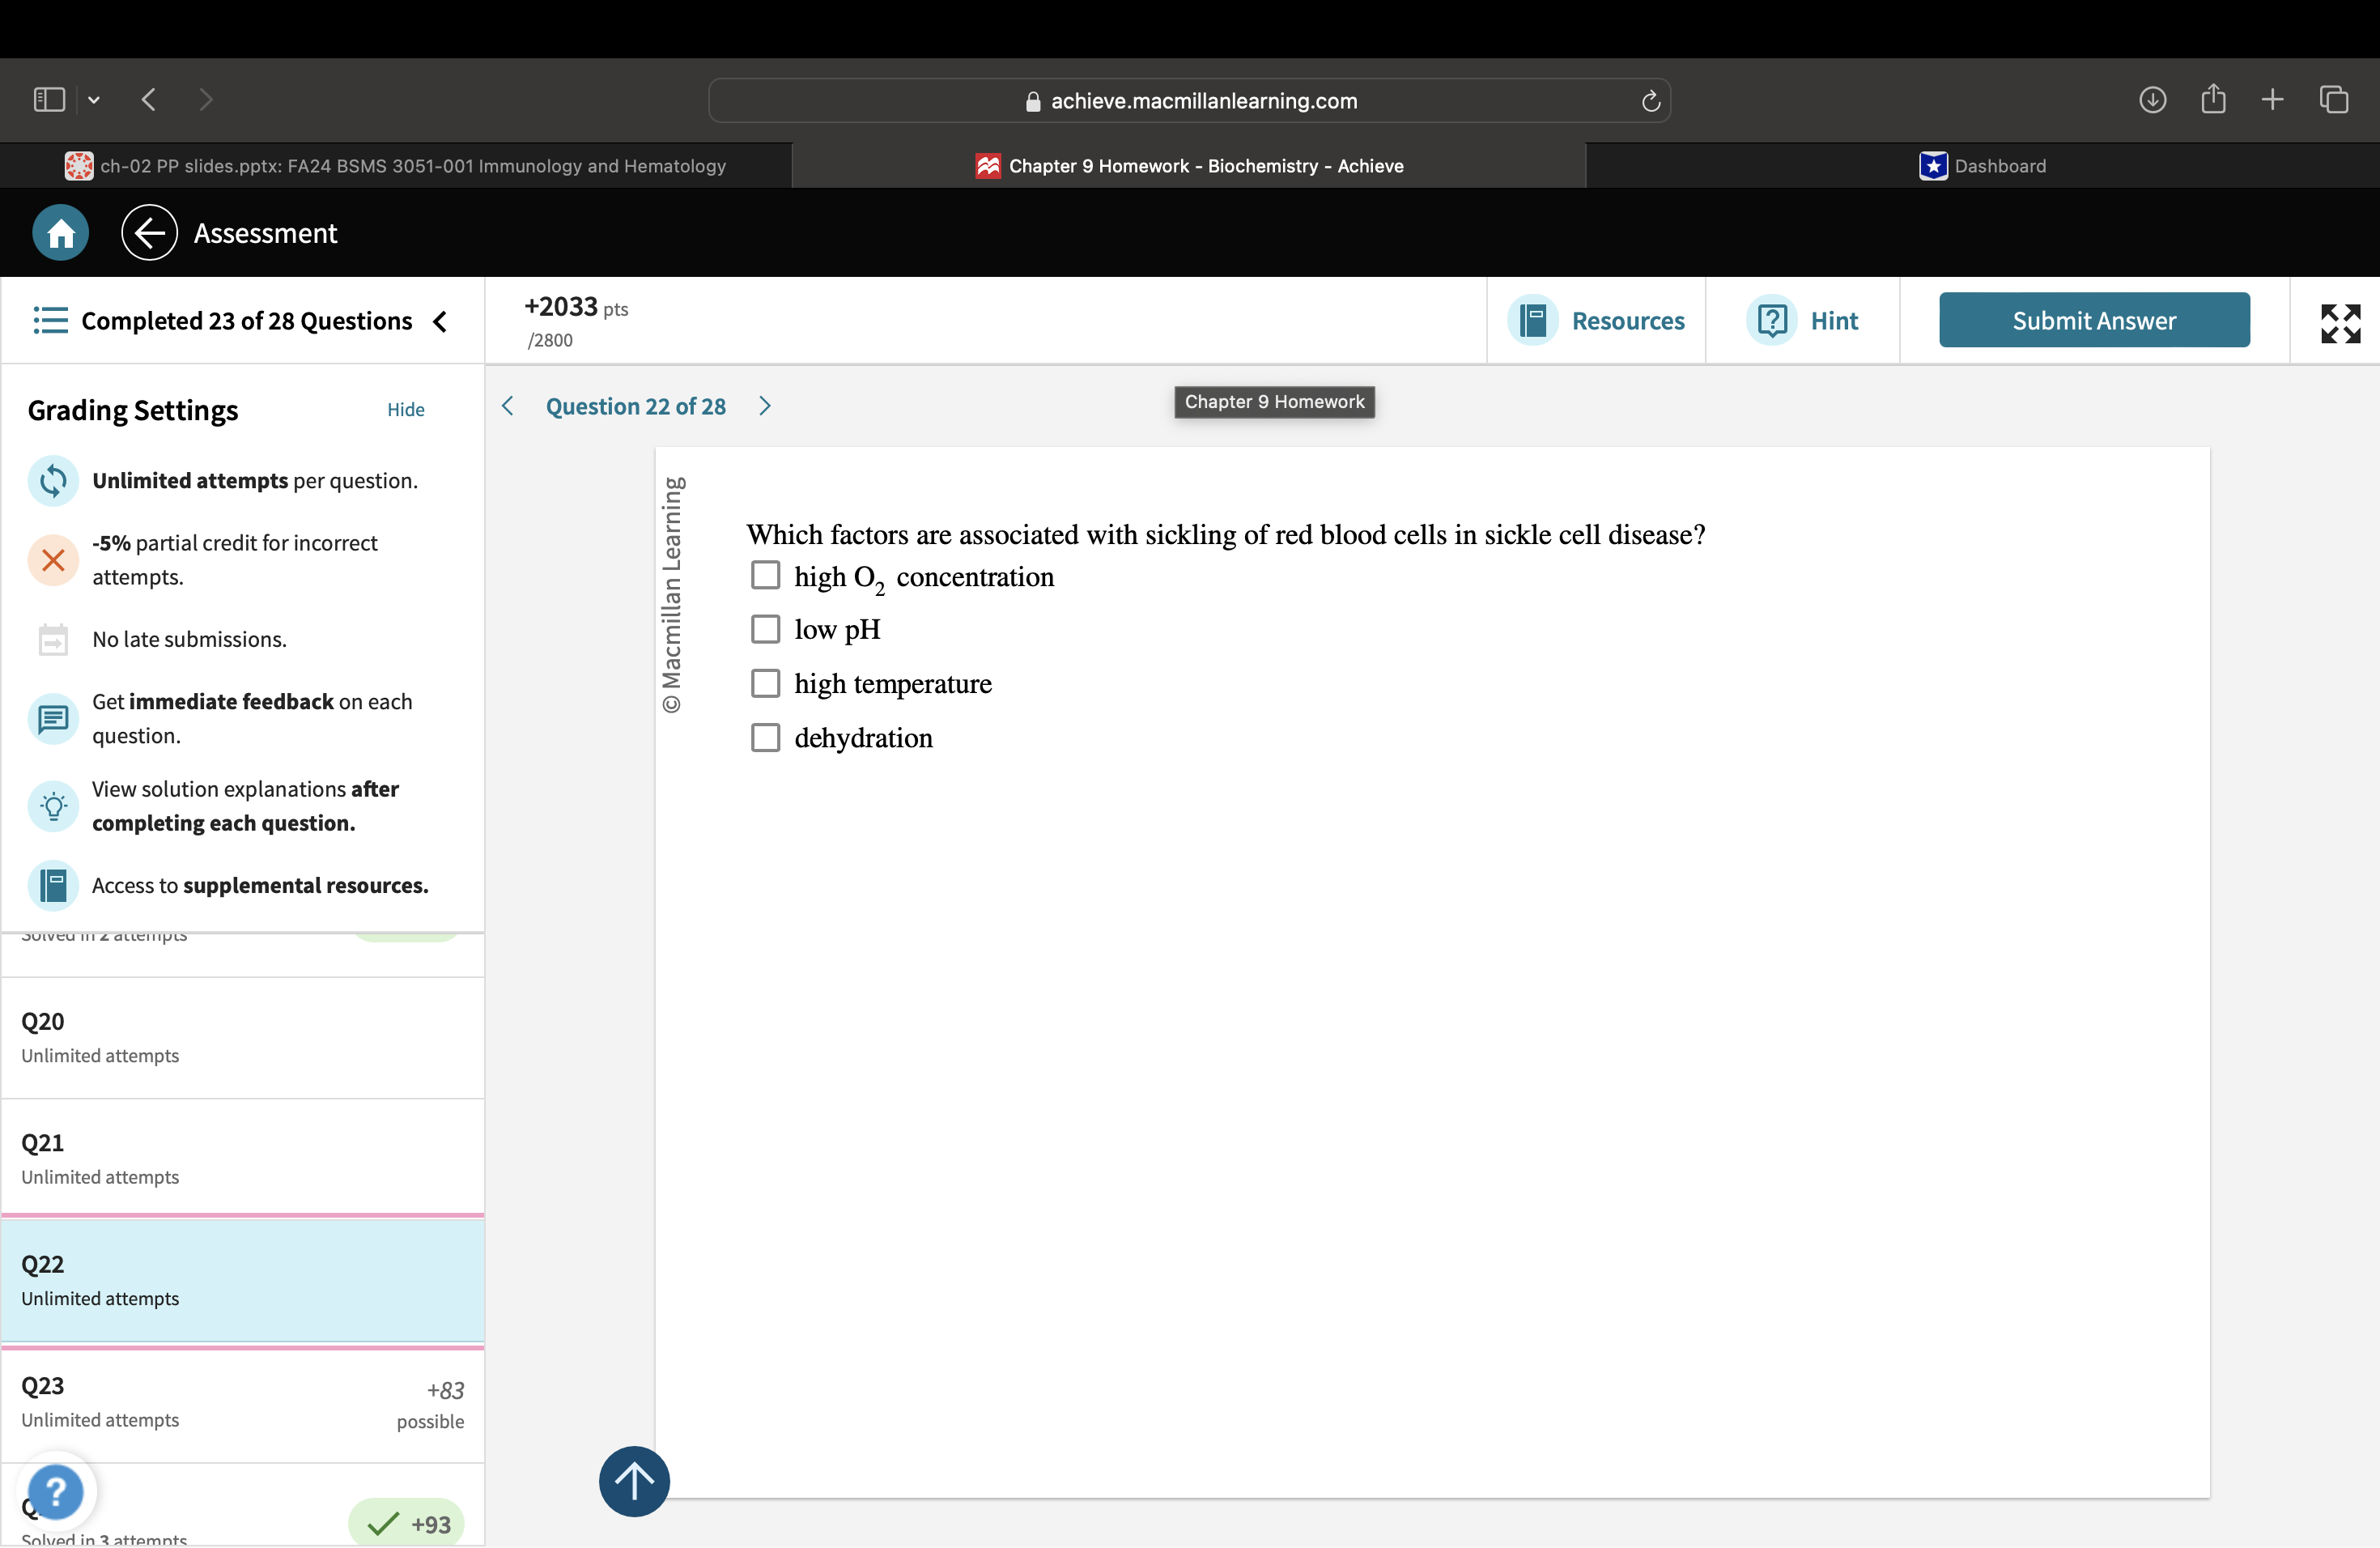This screenshot has height=1548, width=2380.
Task: Select the dehydration answer choice
Action: (765, 737)
